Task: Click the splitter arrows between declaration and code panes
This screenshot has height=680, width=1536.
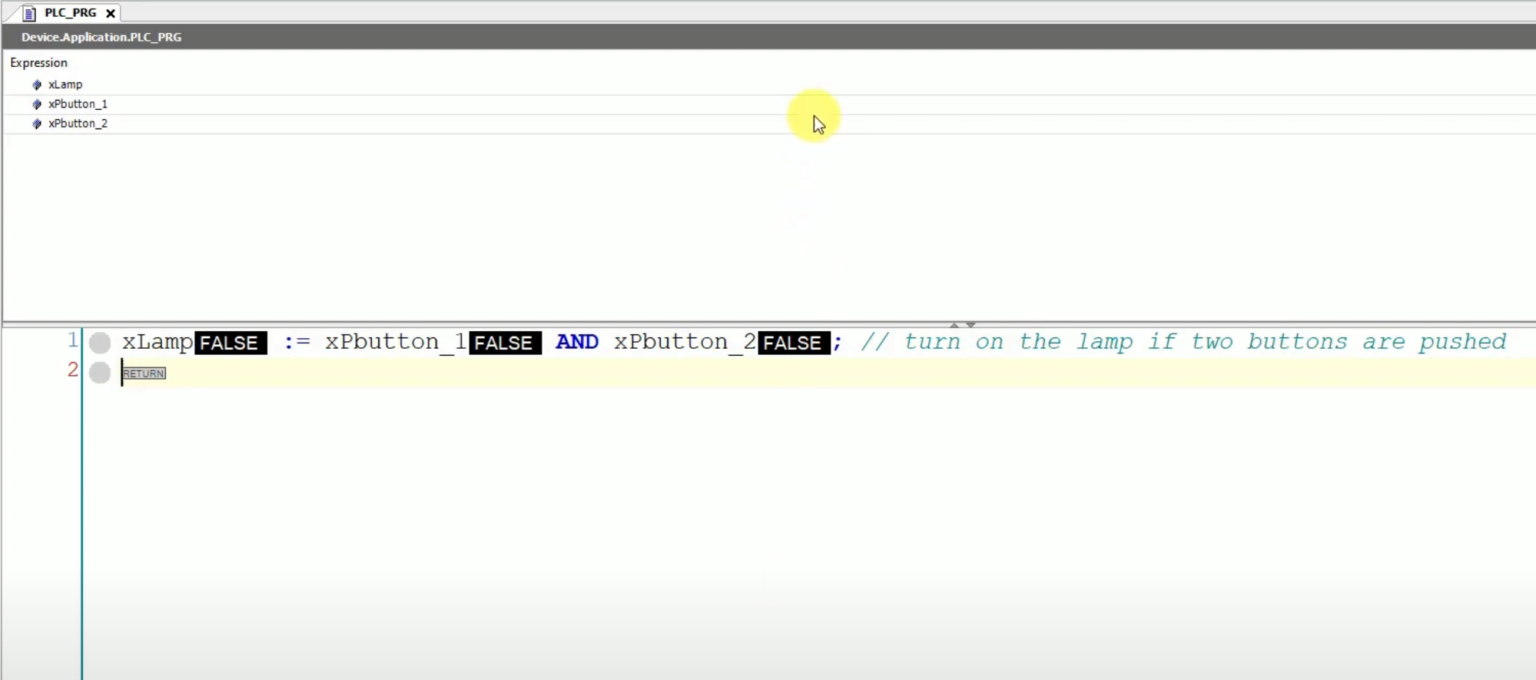Action: [x=961, y=324]
